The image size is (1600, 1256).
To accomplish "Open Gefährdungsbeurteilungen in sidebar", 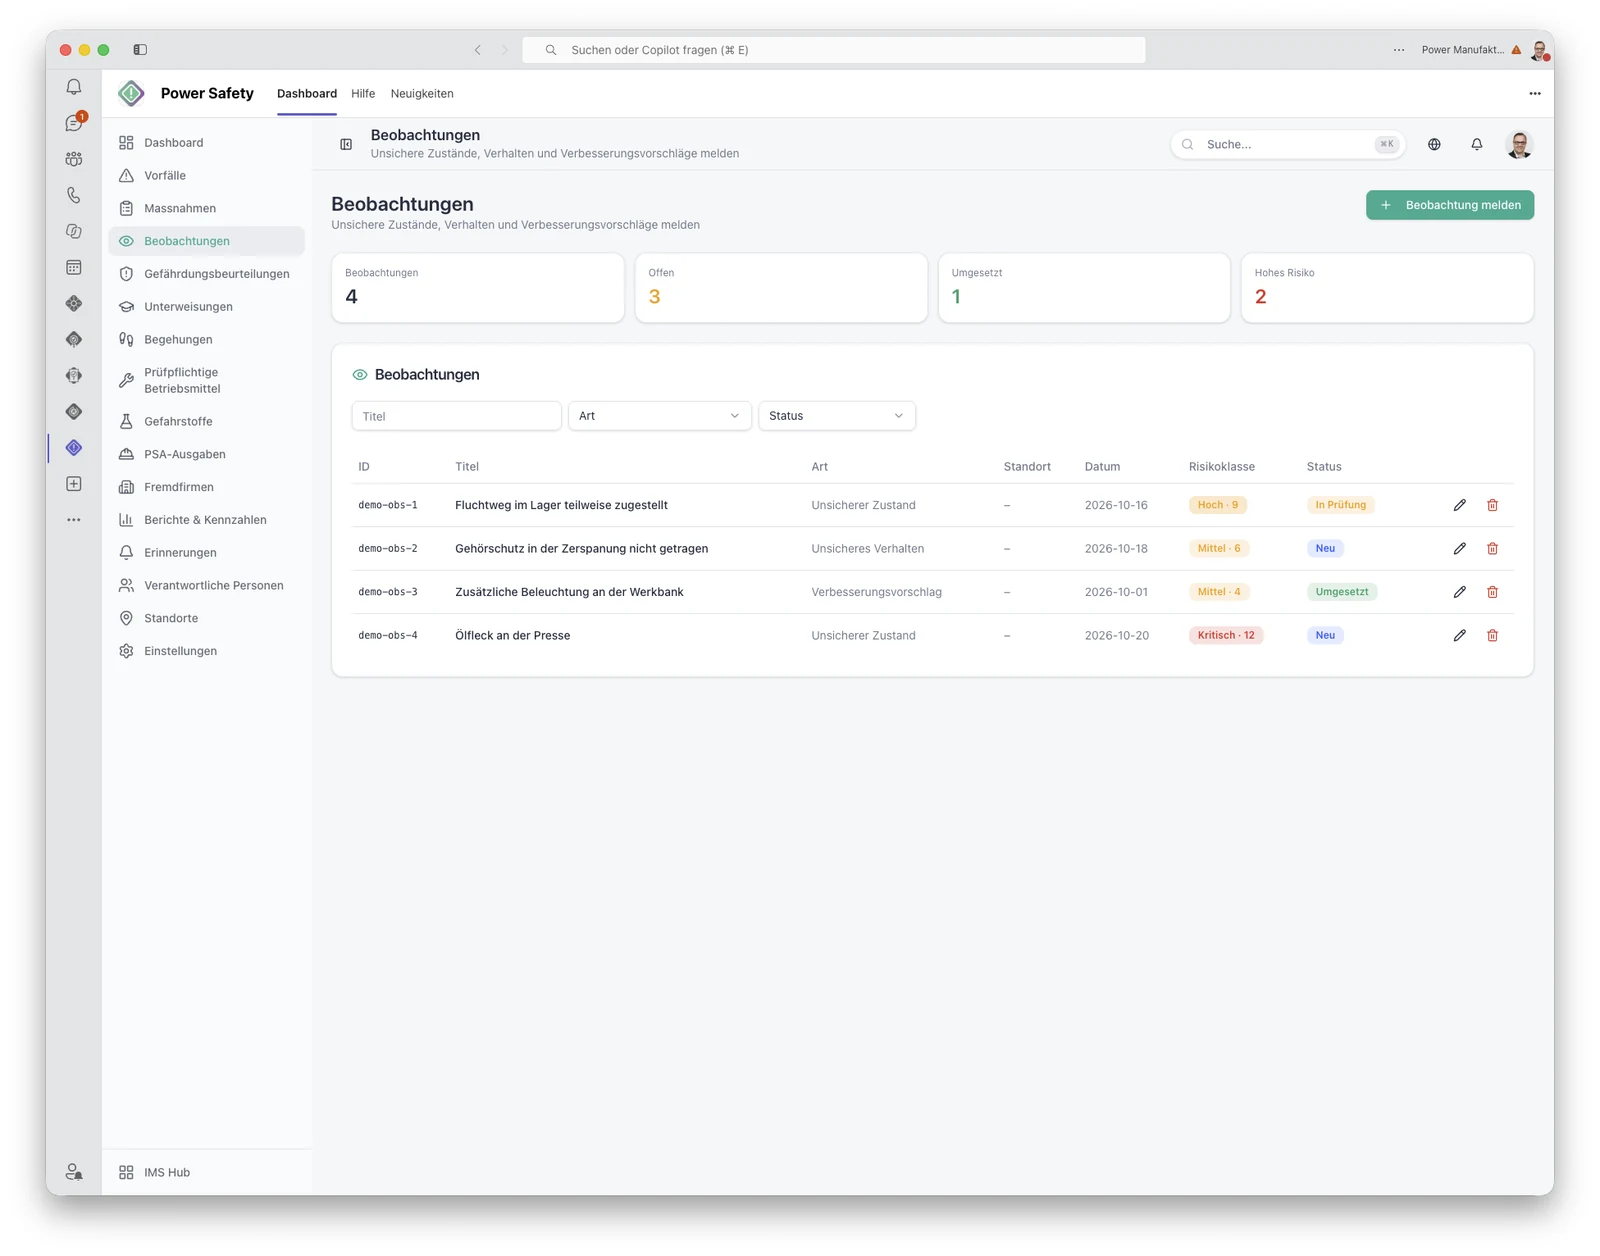I will click(206, 274).
